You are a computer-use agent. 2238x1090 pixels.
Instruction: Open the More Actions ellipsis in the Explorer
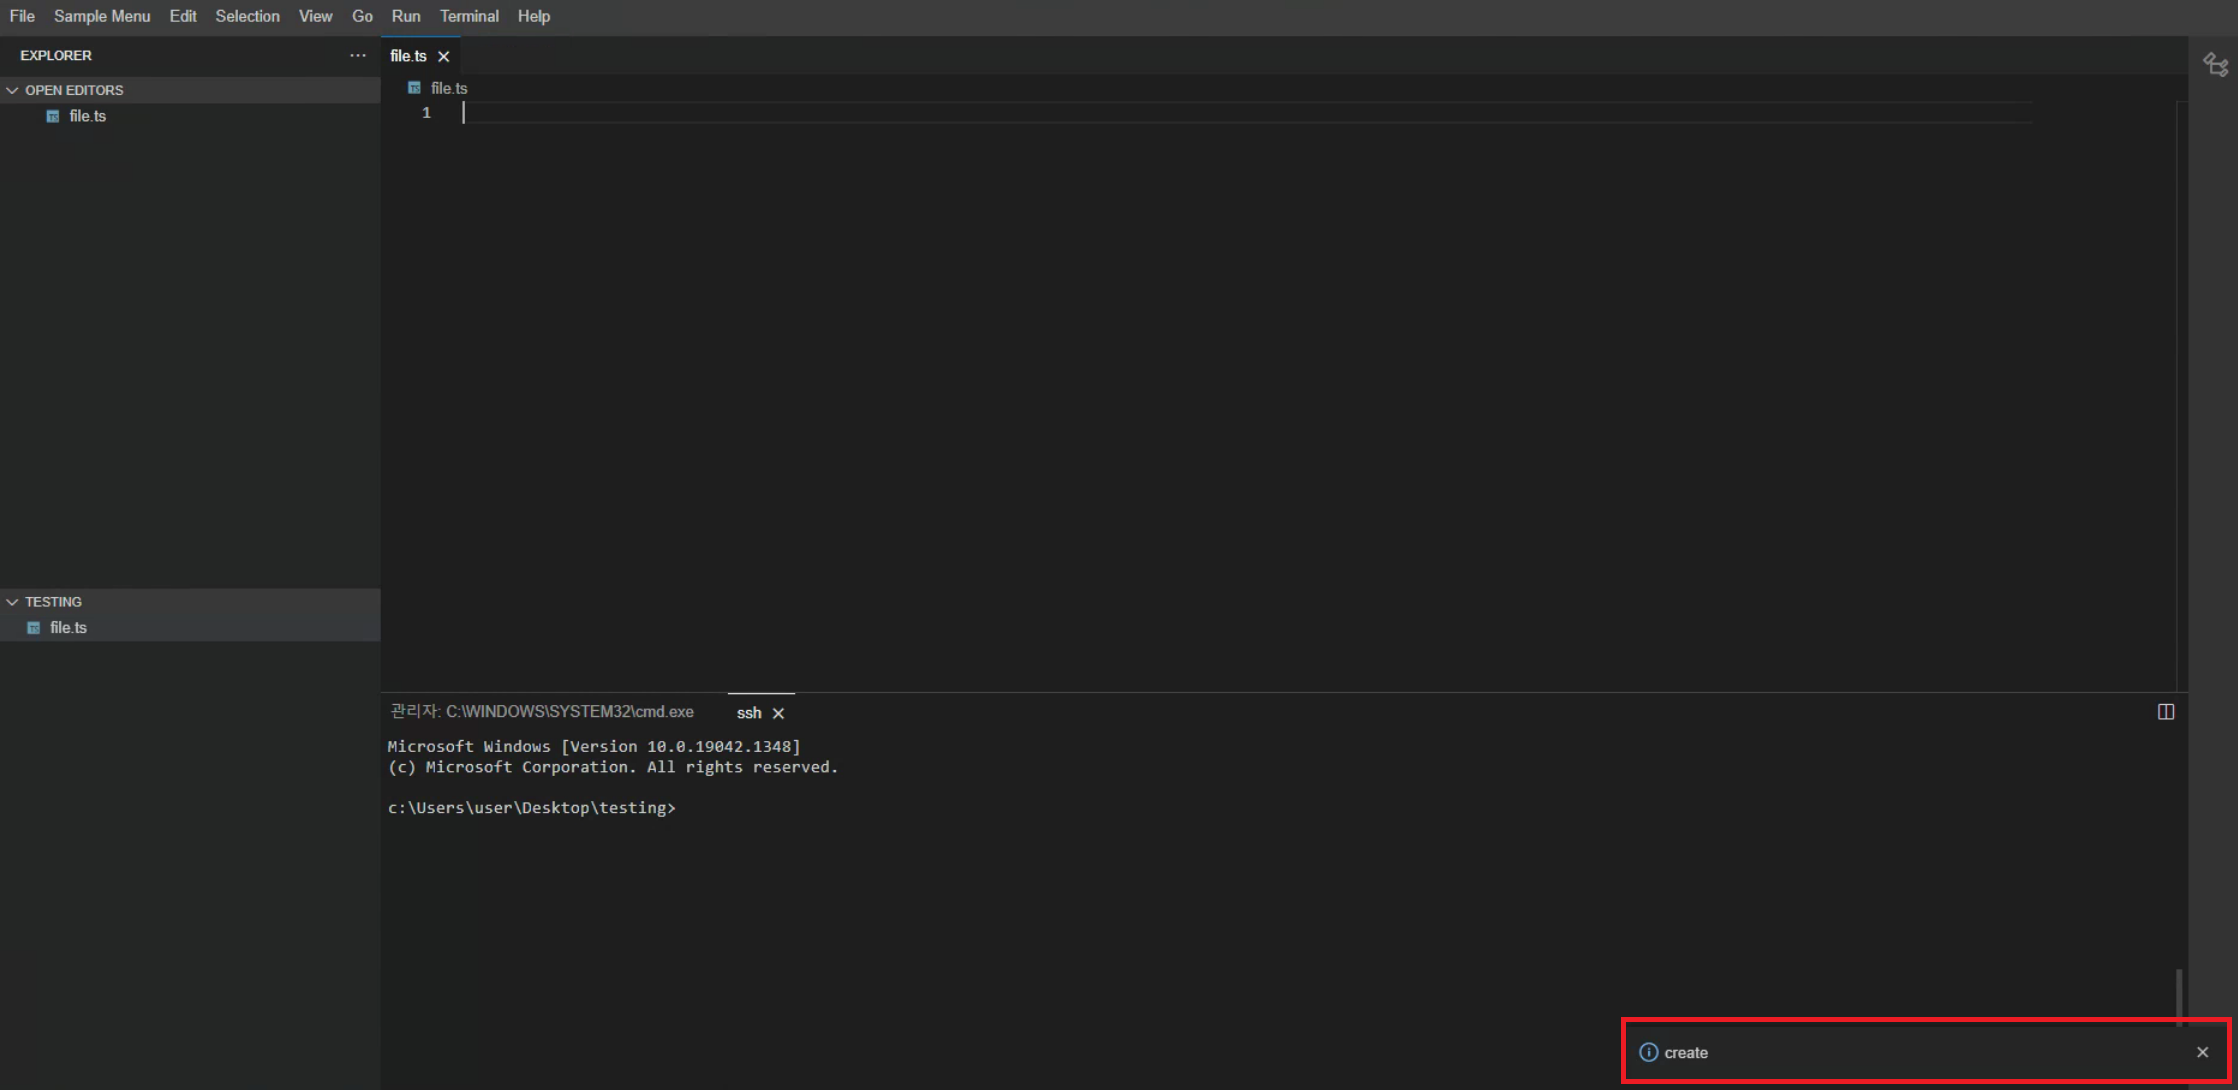coord(358,55)
